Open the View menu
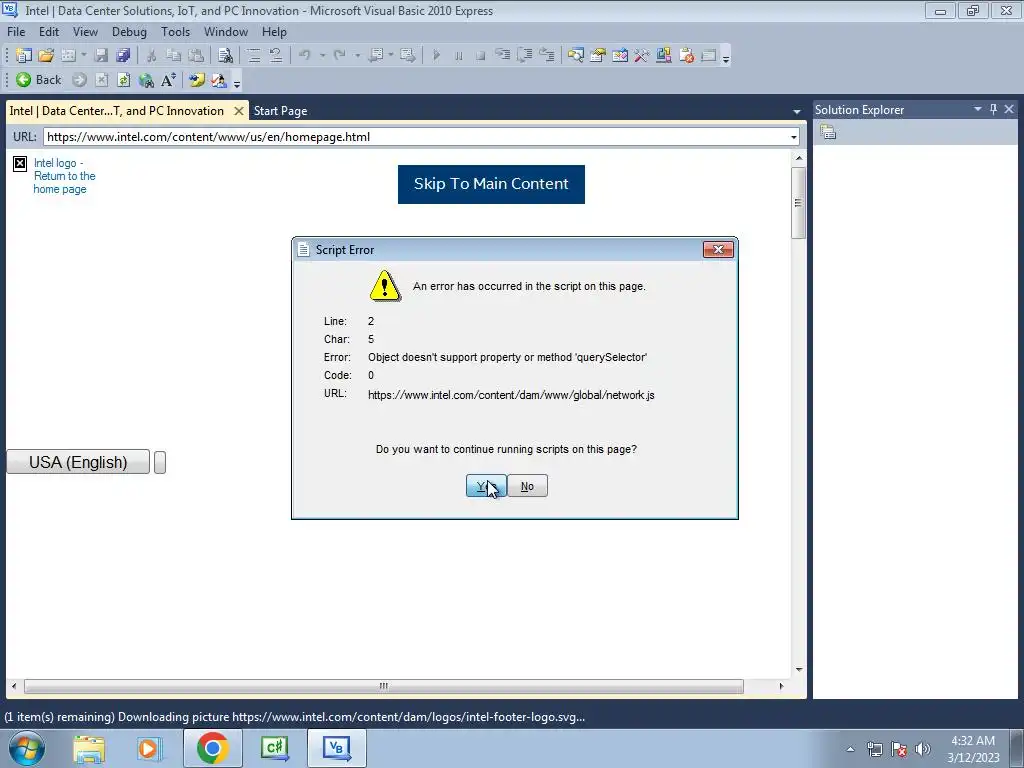The height and width of the screenshot is (768, 1024). 85,32
